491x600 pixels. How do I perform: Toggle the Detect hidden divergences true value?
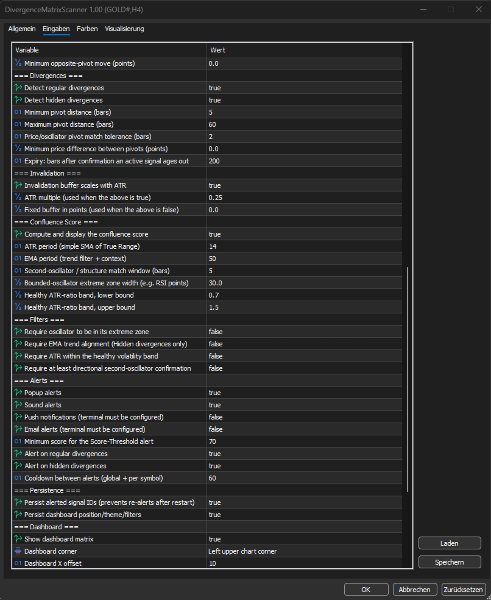tap(304, 100)
